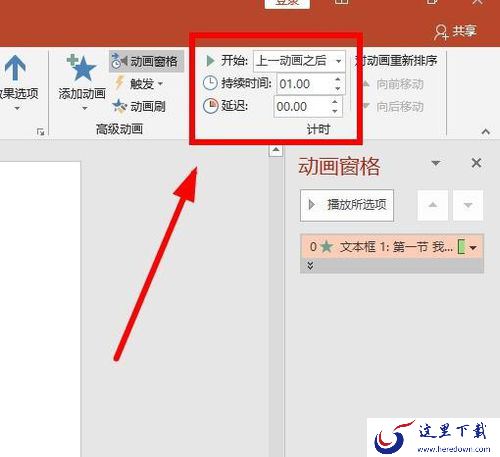Viewport: 500px width, 457px height.
Task: Open the 触发 trigger dropdown
Action: pyautogui.click(x=139, y=84)
